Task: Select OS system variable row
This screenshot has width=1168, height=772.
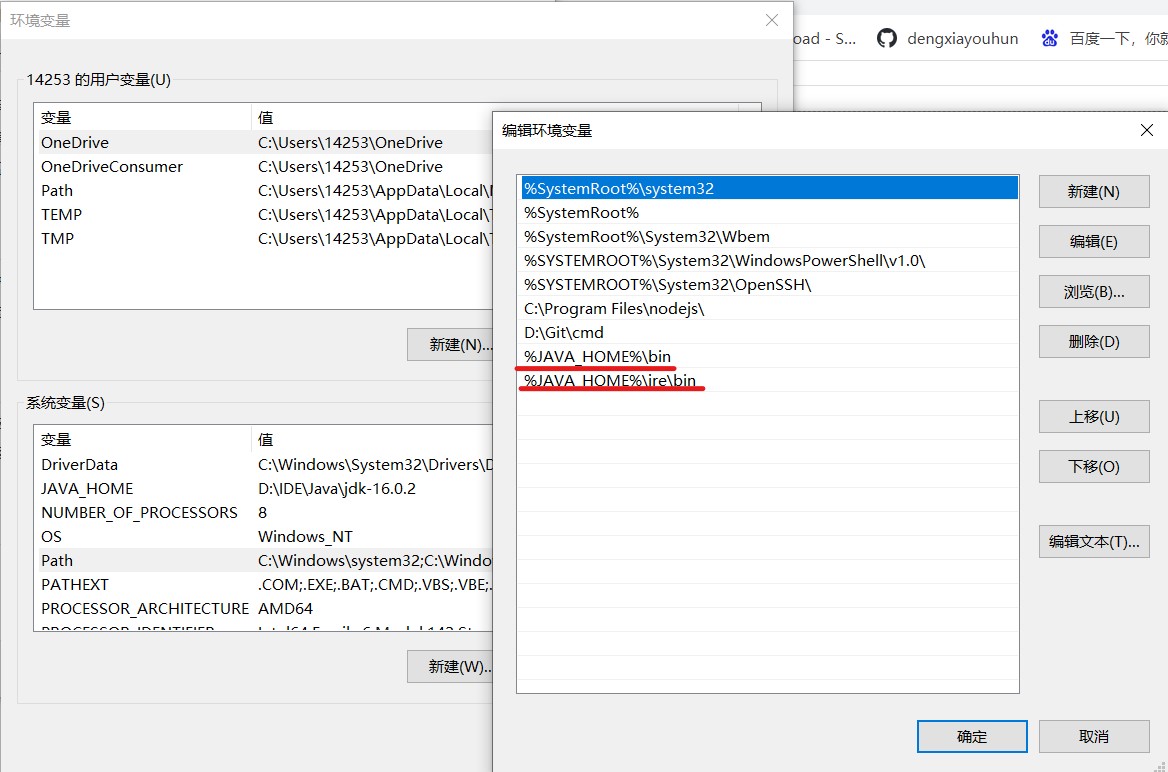Action: pos(264,537)
